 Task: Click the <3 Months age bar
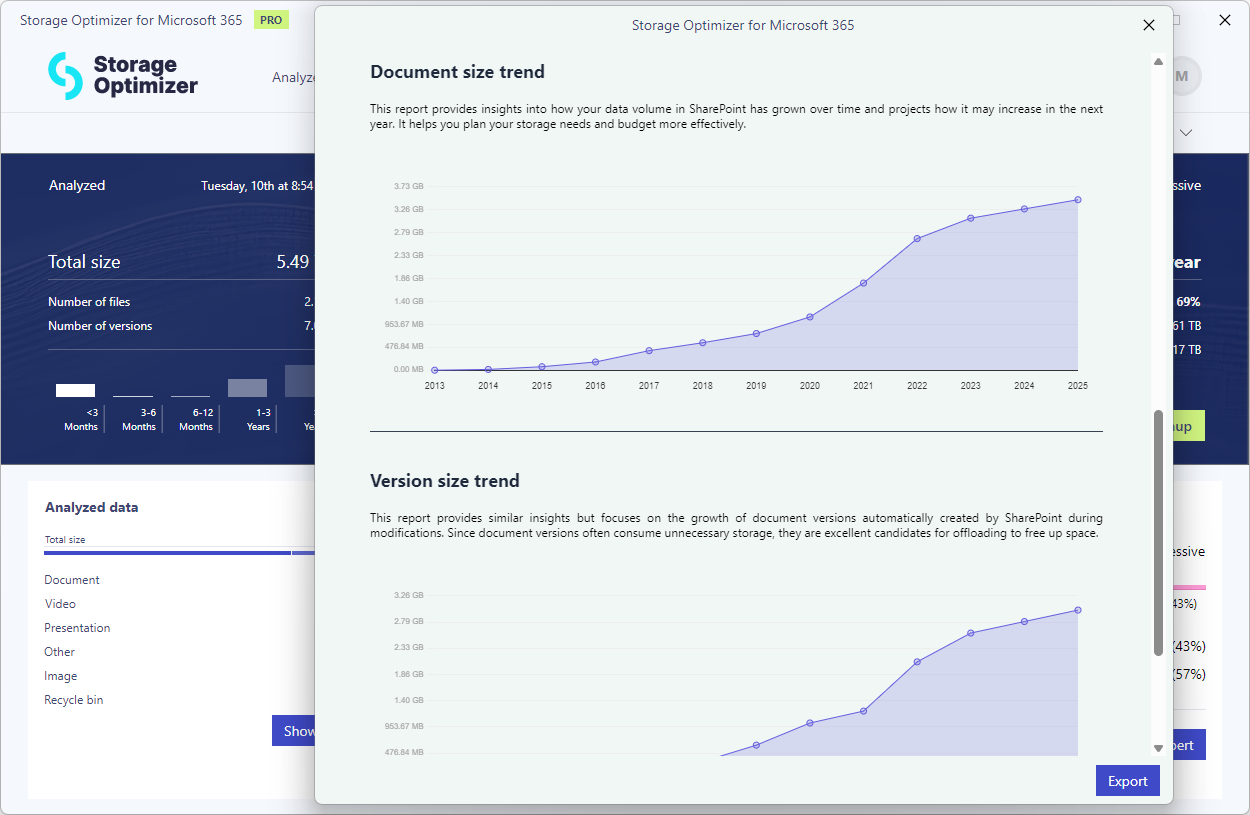tap(75, 390)
